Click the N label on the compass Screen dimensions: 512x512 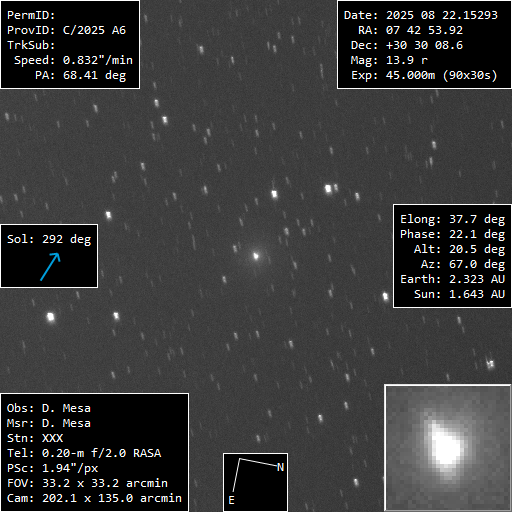(x=280, y=467)
